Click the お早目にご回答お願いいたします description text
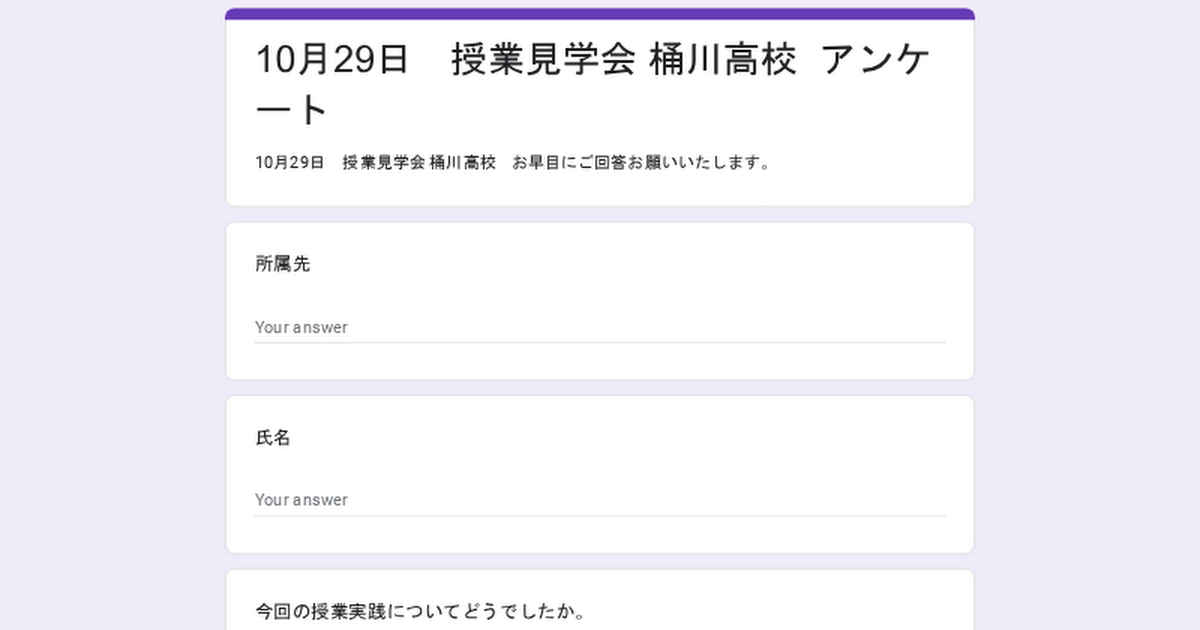1200x630 pixels. pos(642,163)
